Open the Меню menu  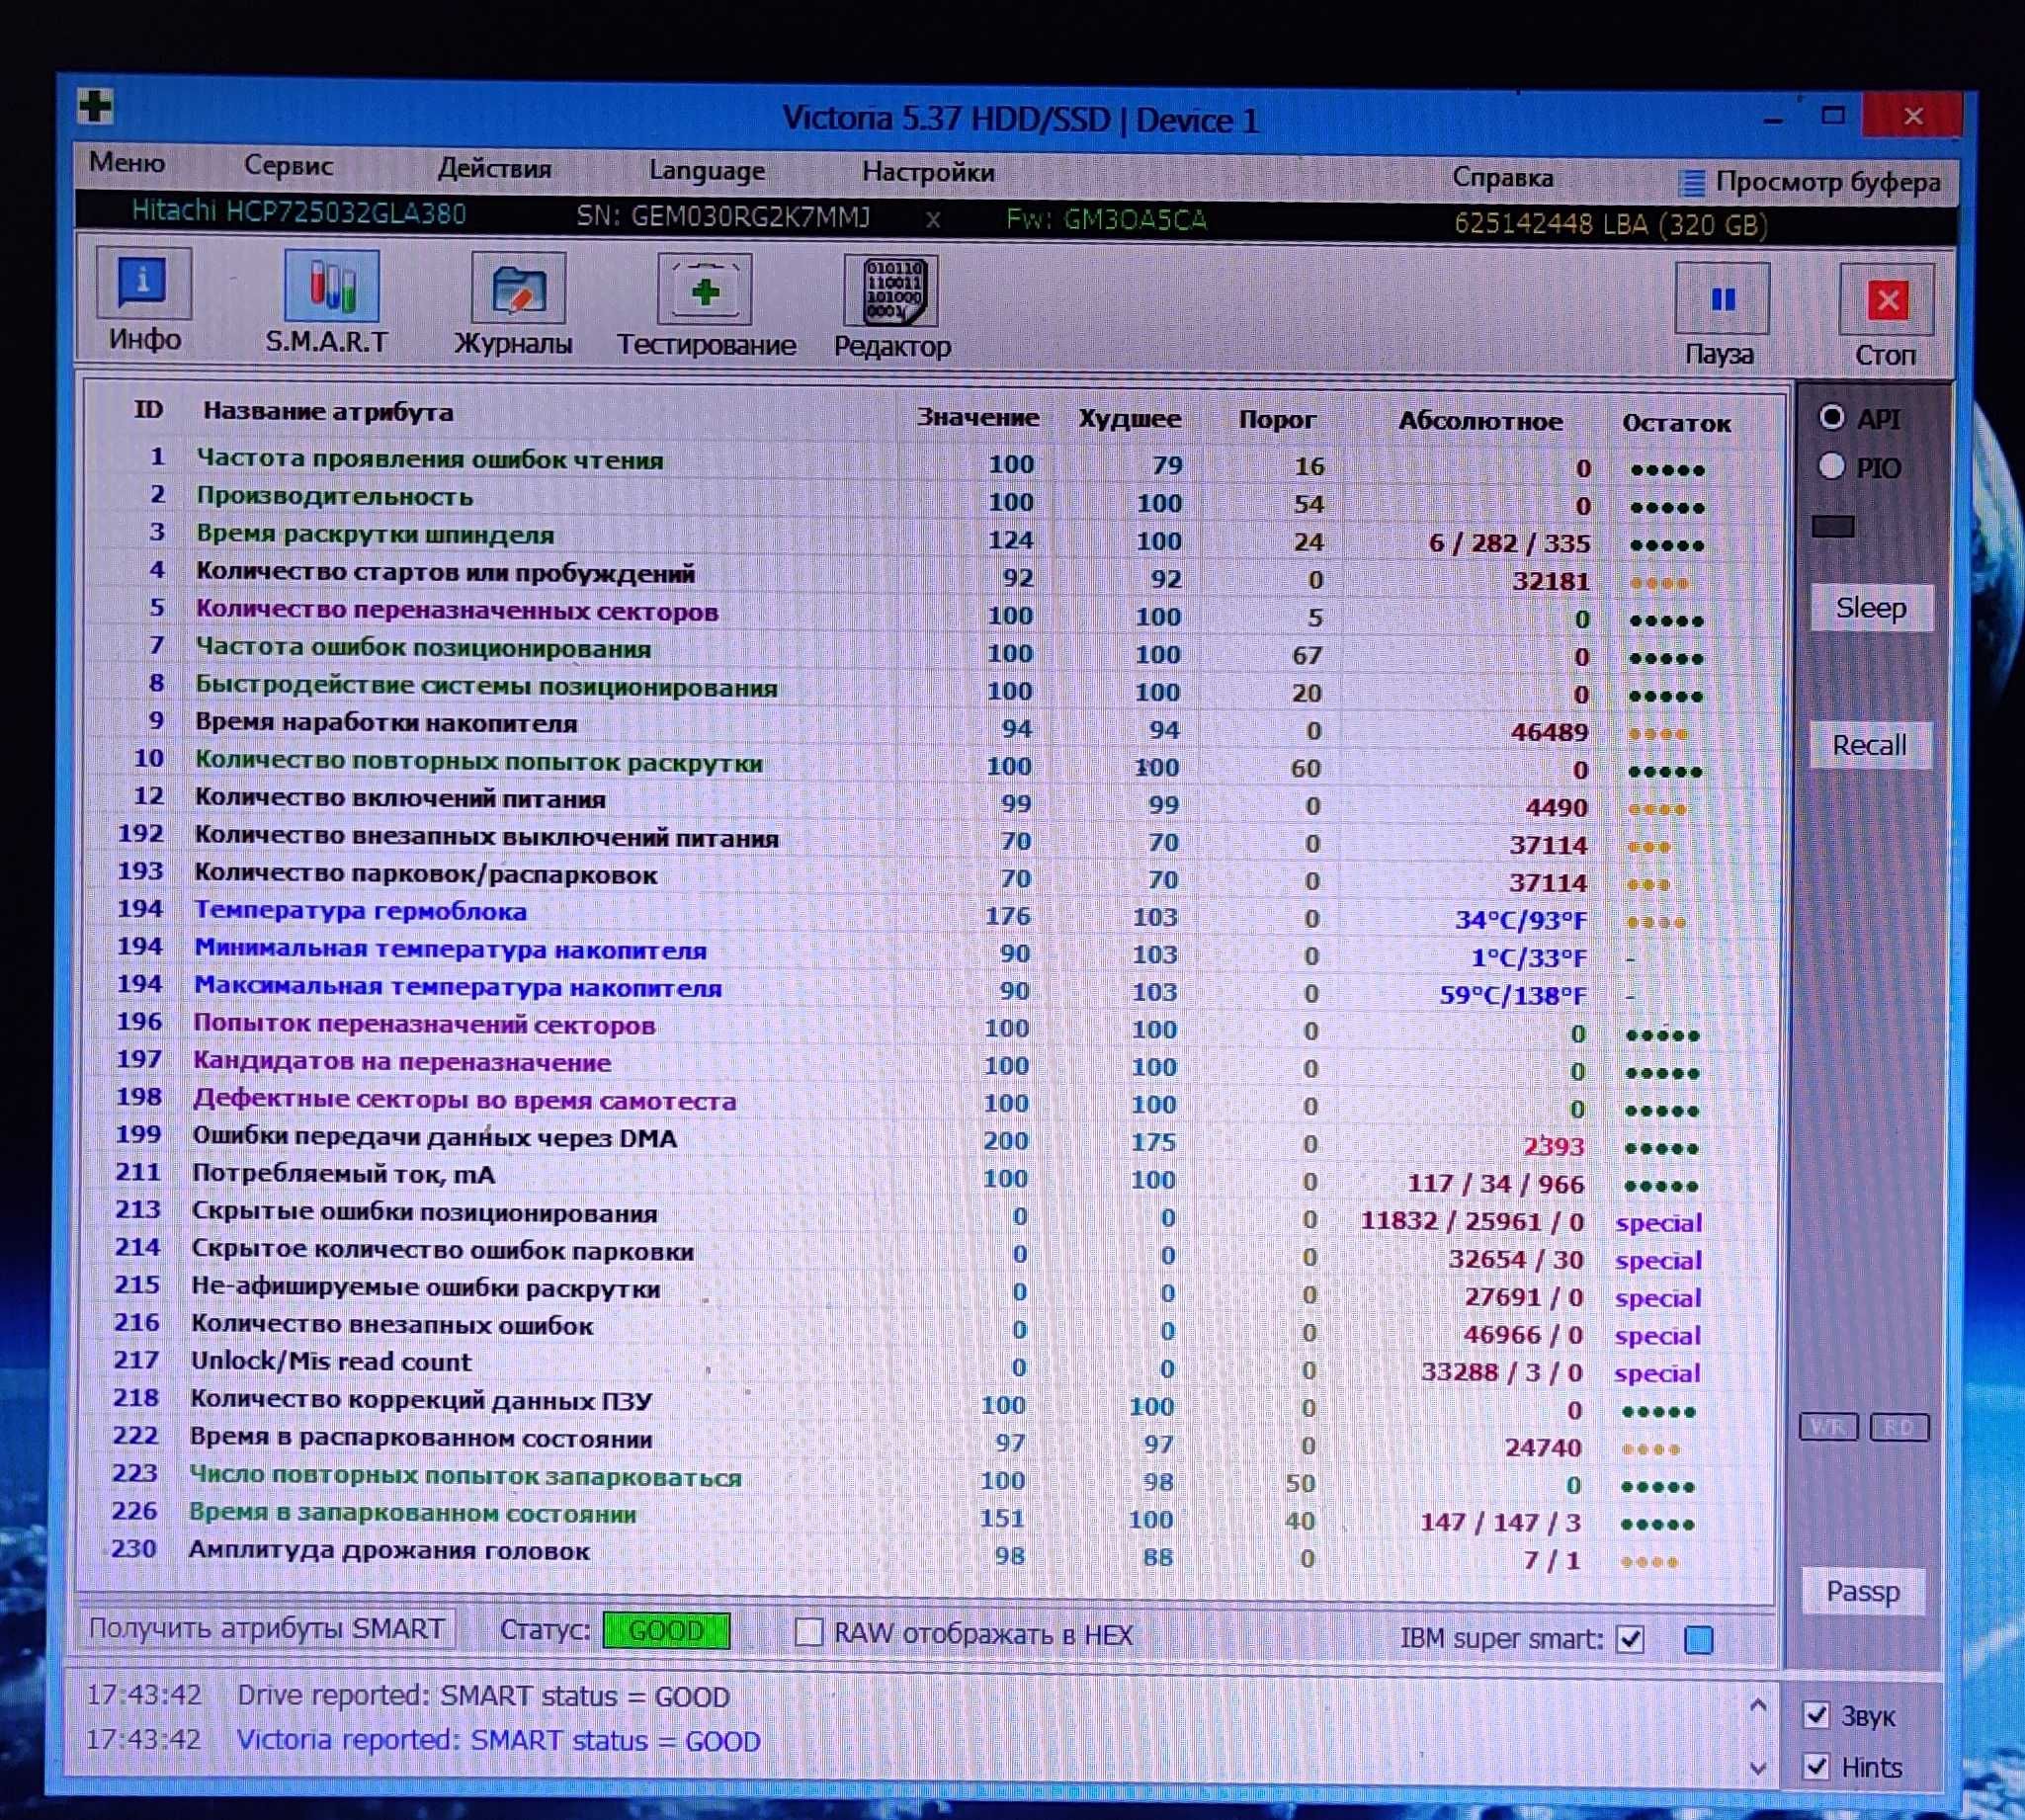(127, 162)
